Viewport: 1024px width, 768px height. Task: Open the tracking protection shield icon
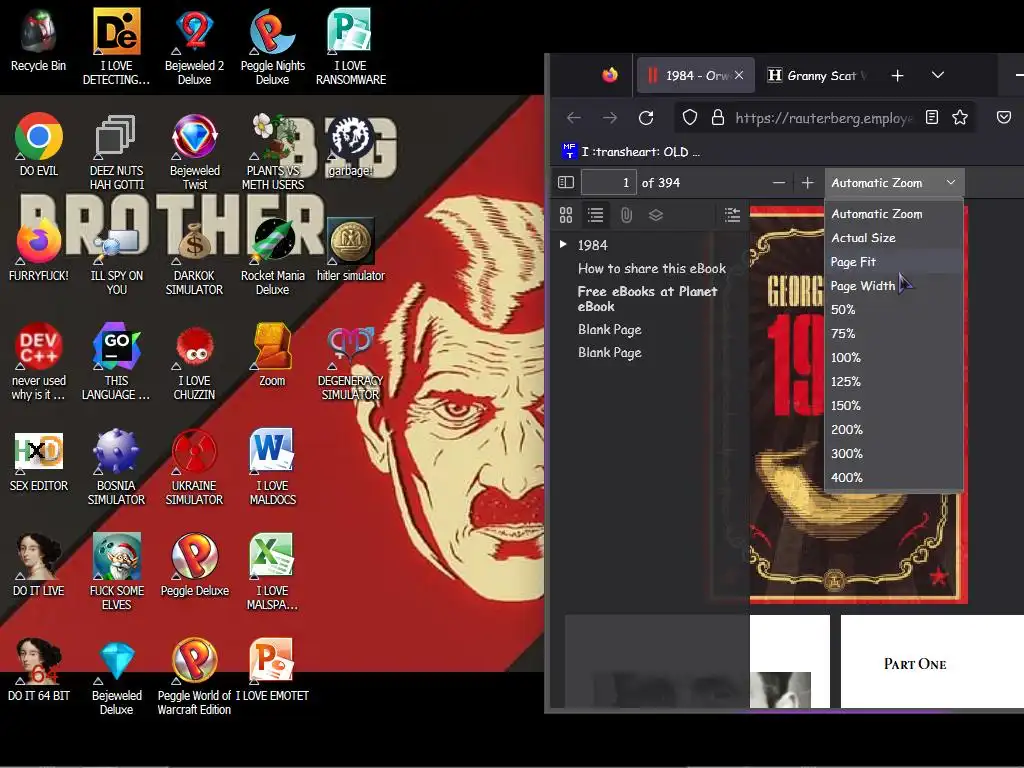tap(690, 118)
